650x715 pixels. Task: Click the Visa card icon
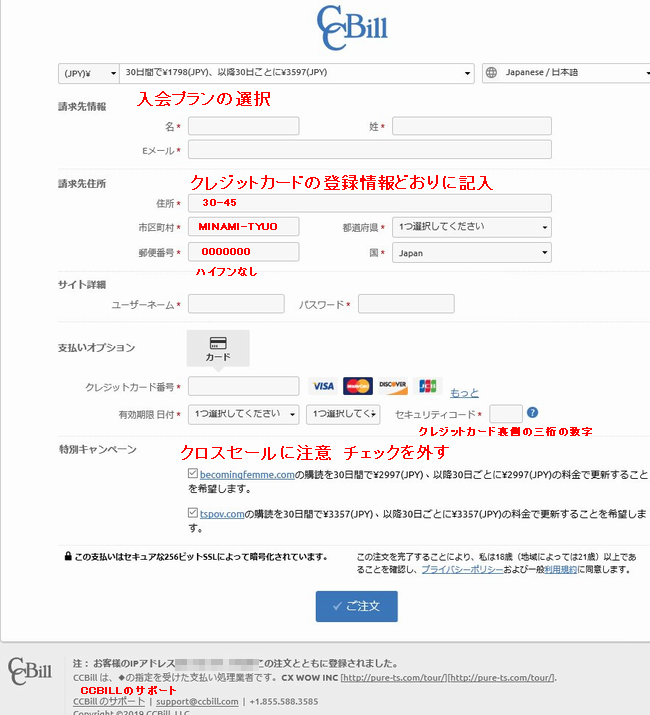(323, 386)
